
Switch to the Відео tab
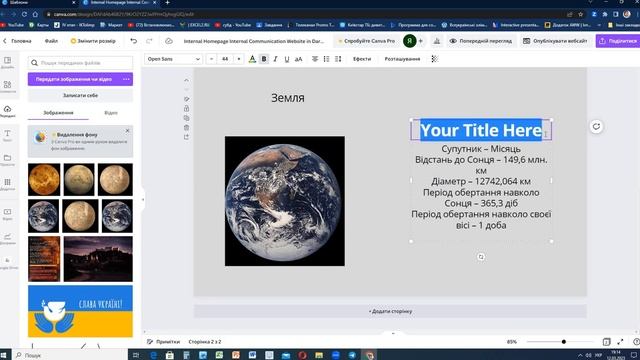111,113
